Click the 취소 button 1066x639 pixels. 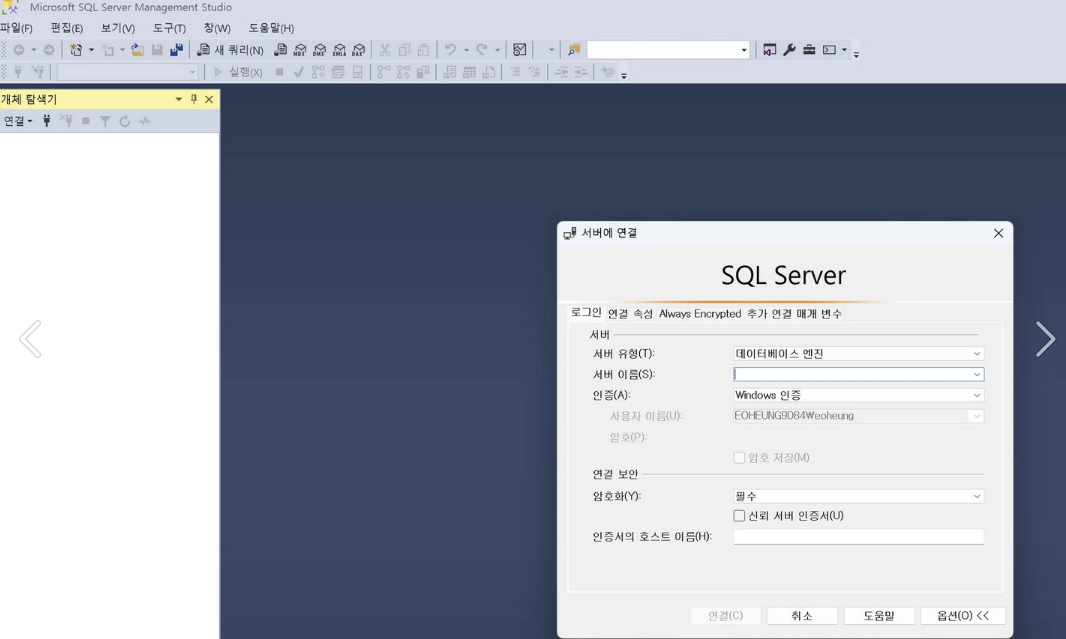[x=802, y=616]
